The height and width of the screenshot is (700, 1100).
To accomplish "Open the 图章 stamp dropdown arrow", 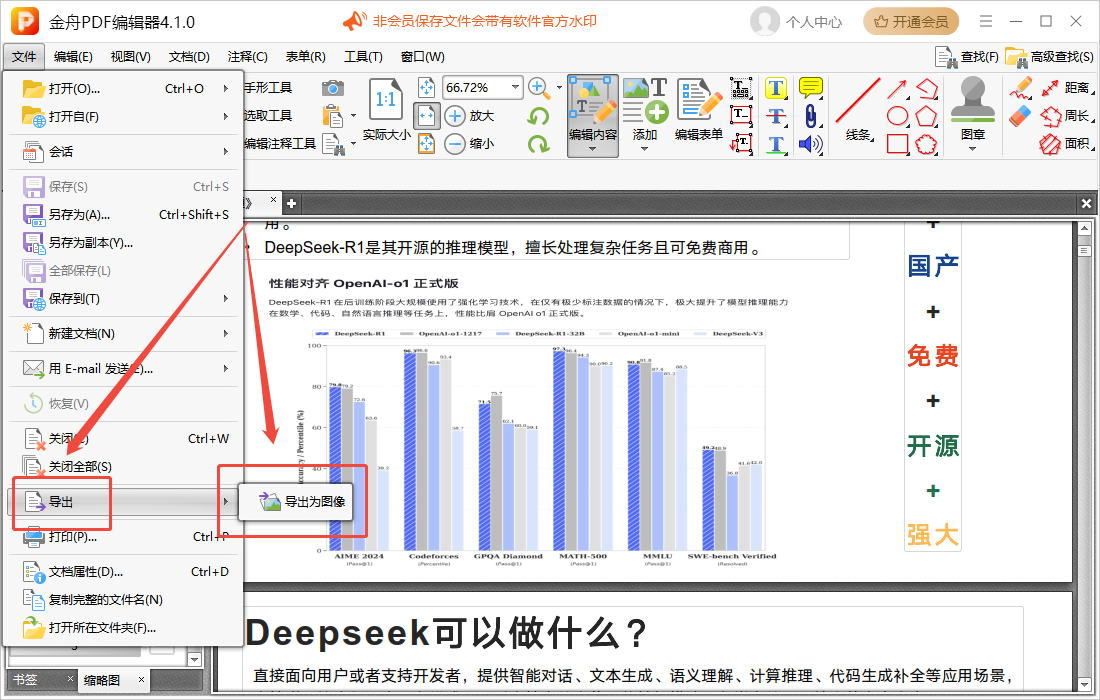I will (972, 149).
